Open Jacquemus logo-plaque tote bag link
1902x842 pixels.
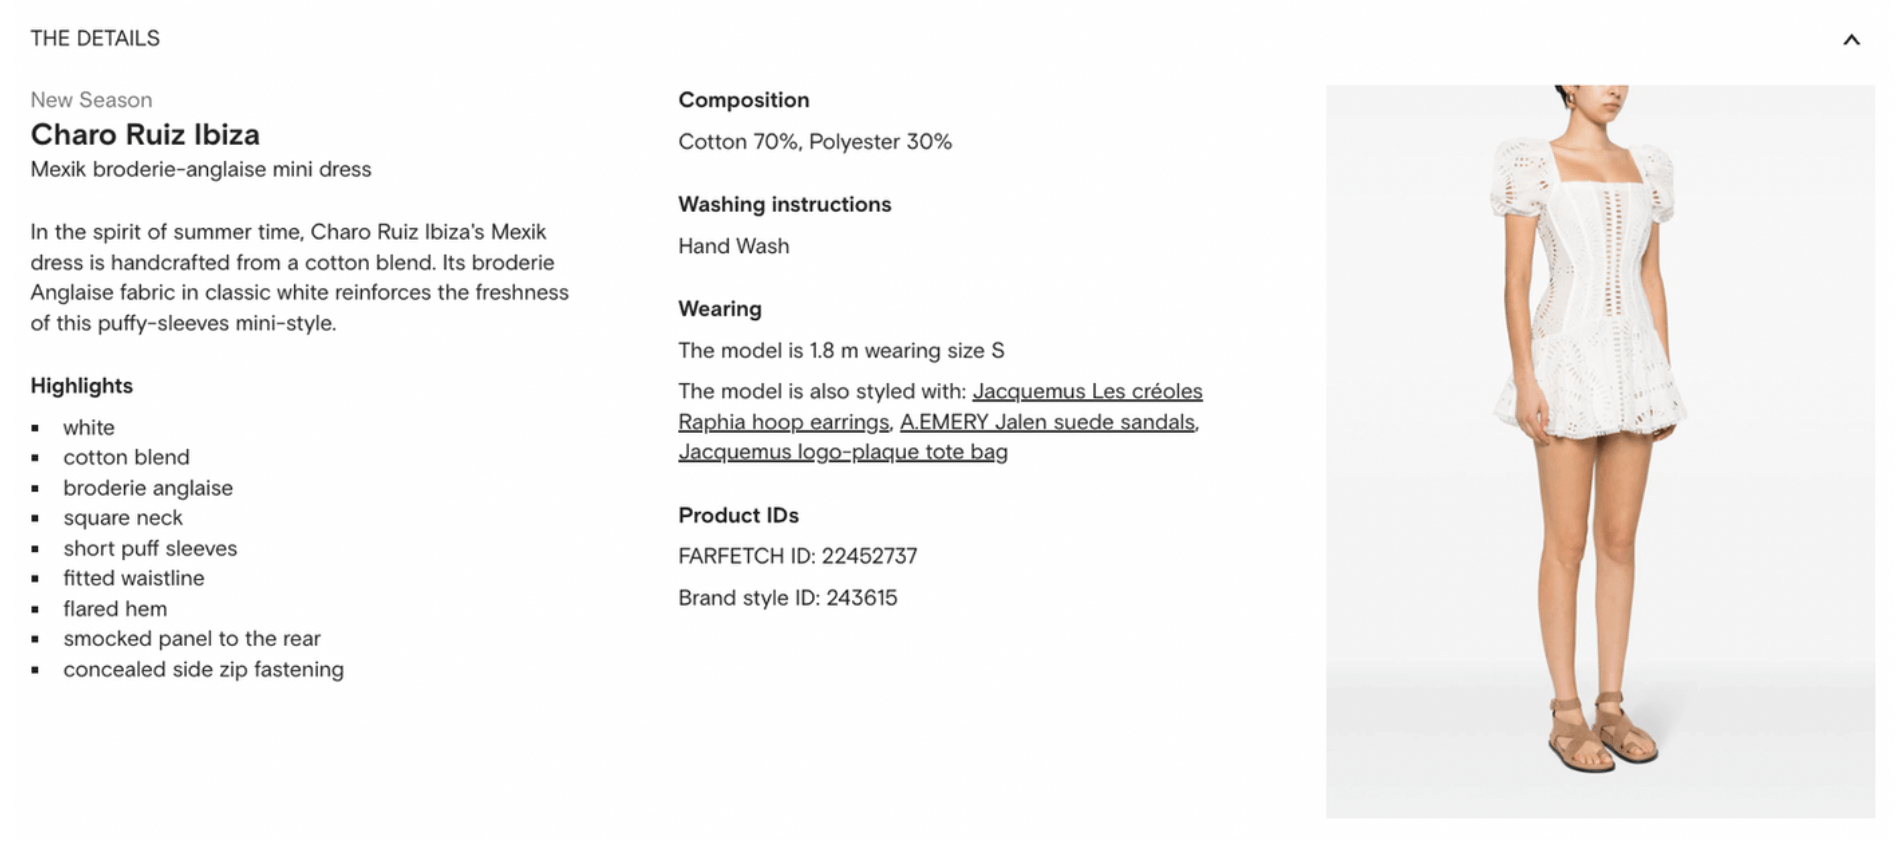tap(843, 452)
